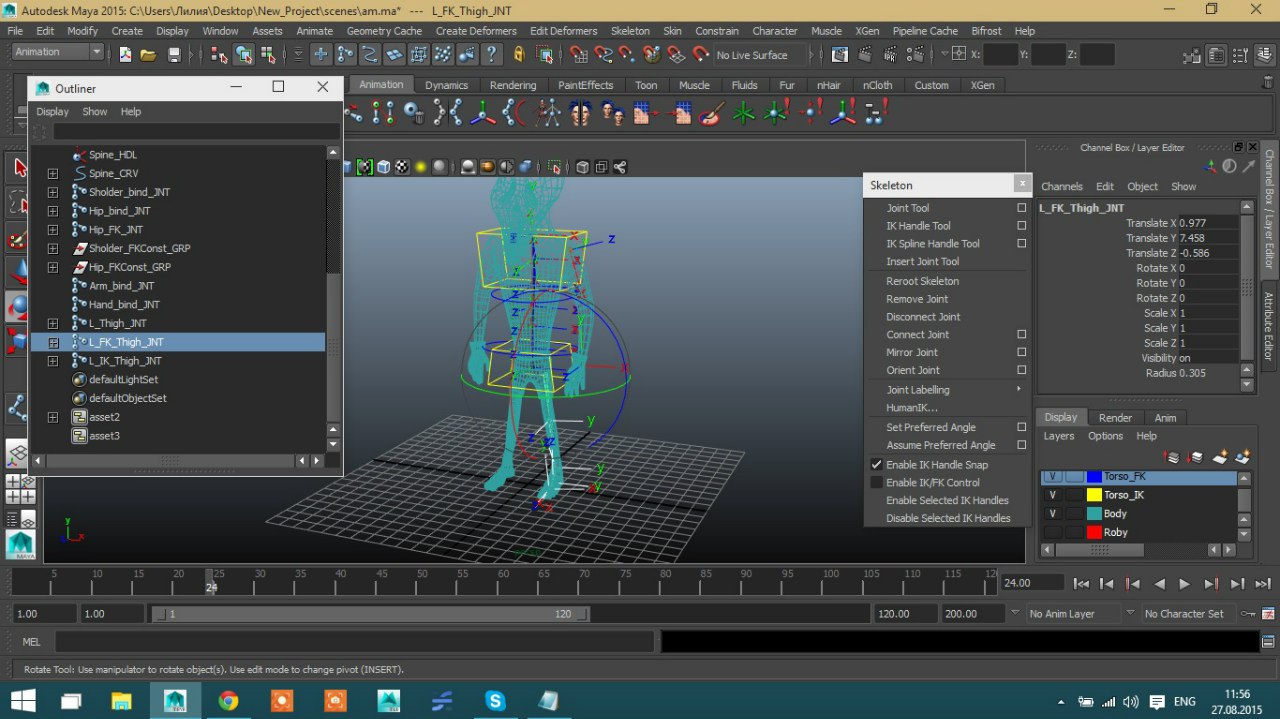Click the paint skin weights brush shelf icon

coord(711,113)
